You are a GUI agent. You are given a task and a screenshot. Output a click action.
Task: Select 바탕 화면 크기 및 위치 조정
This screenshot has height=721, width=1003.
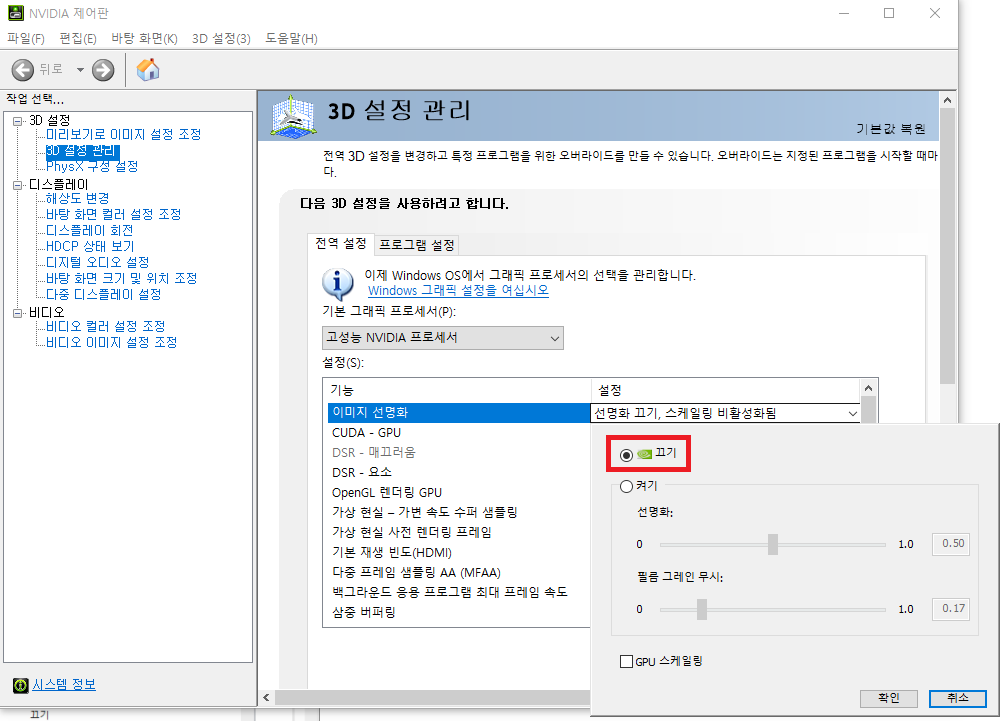coord(122,278)
